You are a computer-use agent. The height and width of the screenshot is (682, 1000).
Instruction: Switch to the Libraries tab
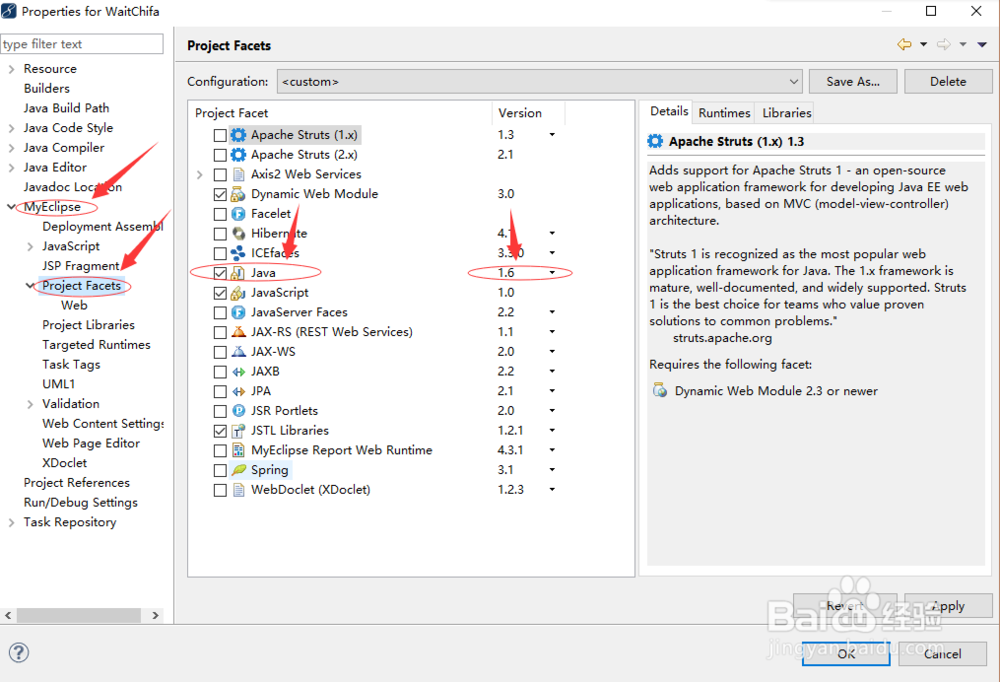(786, 113)
